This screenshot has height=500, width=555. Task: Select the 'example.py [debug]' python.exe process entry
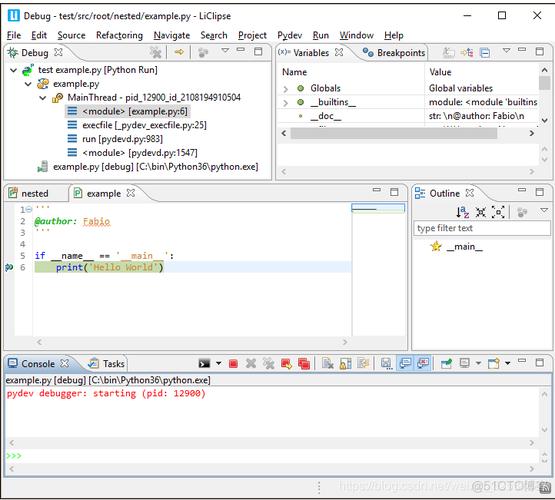148,167
